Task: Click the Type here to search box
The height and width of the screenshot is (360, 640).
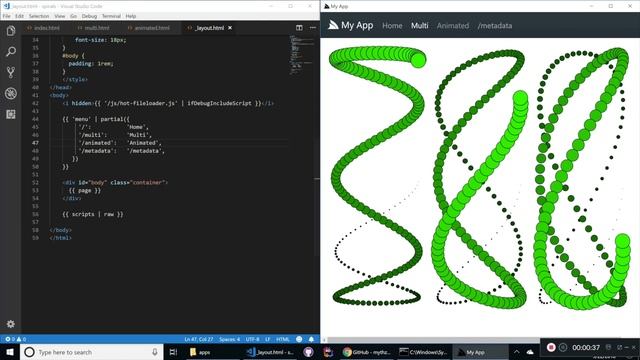Action: click(x=92, y=352)
